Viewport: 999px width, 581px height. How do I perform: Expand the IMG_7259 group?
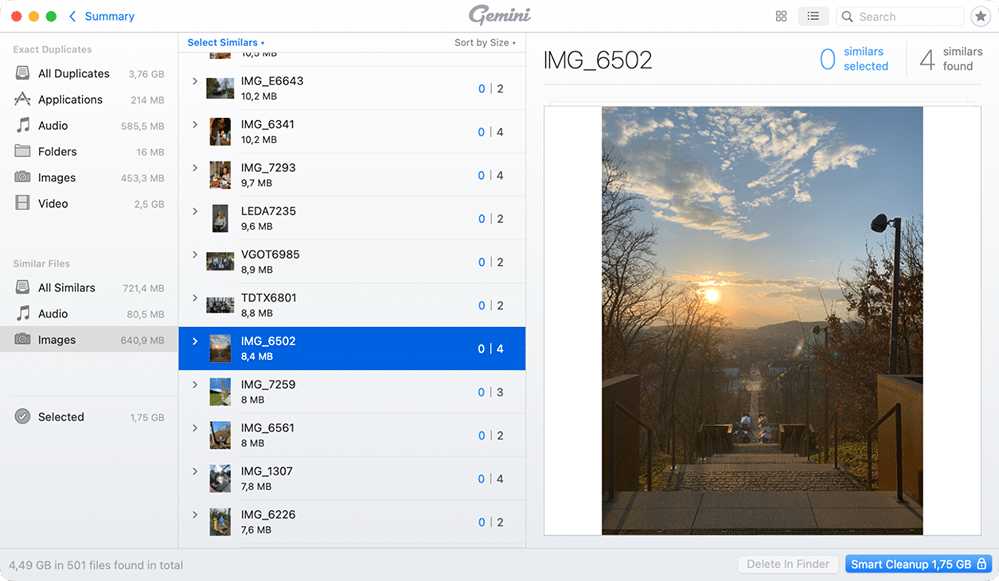click(195, 384)
